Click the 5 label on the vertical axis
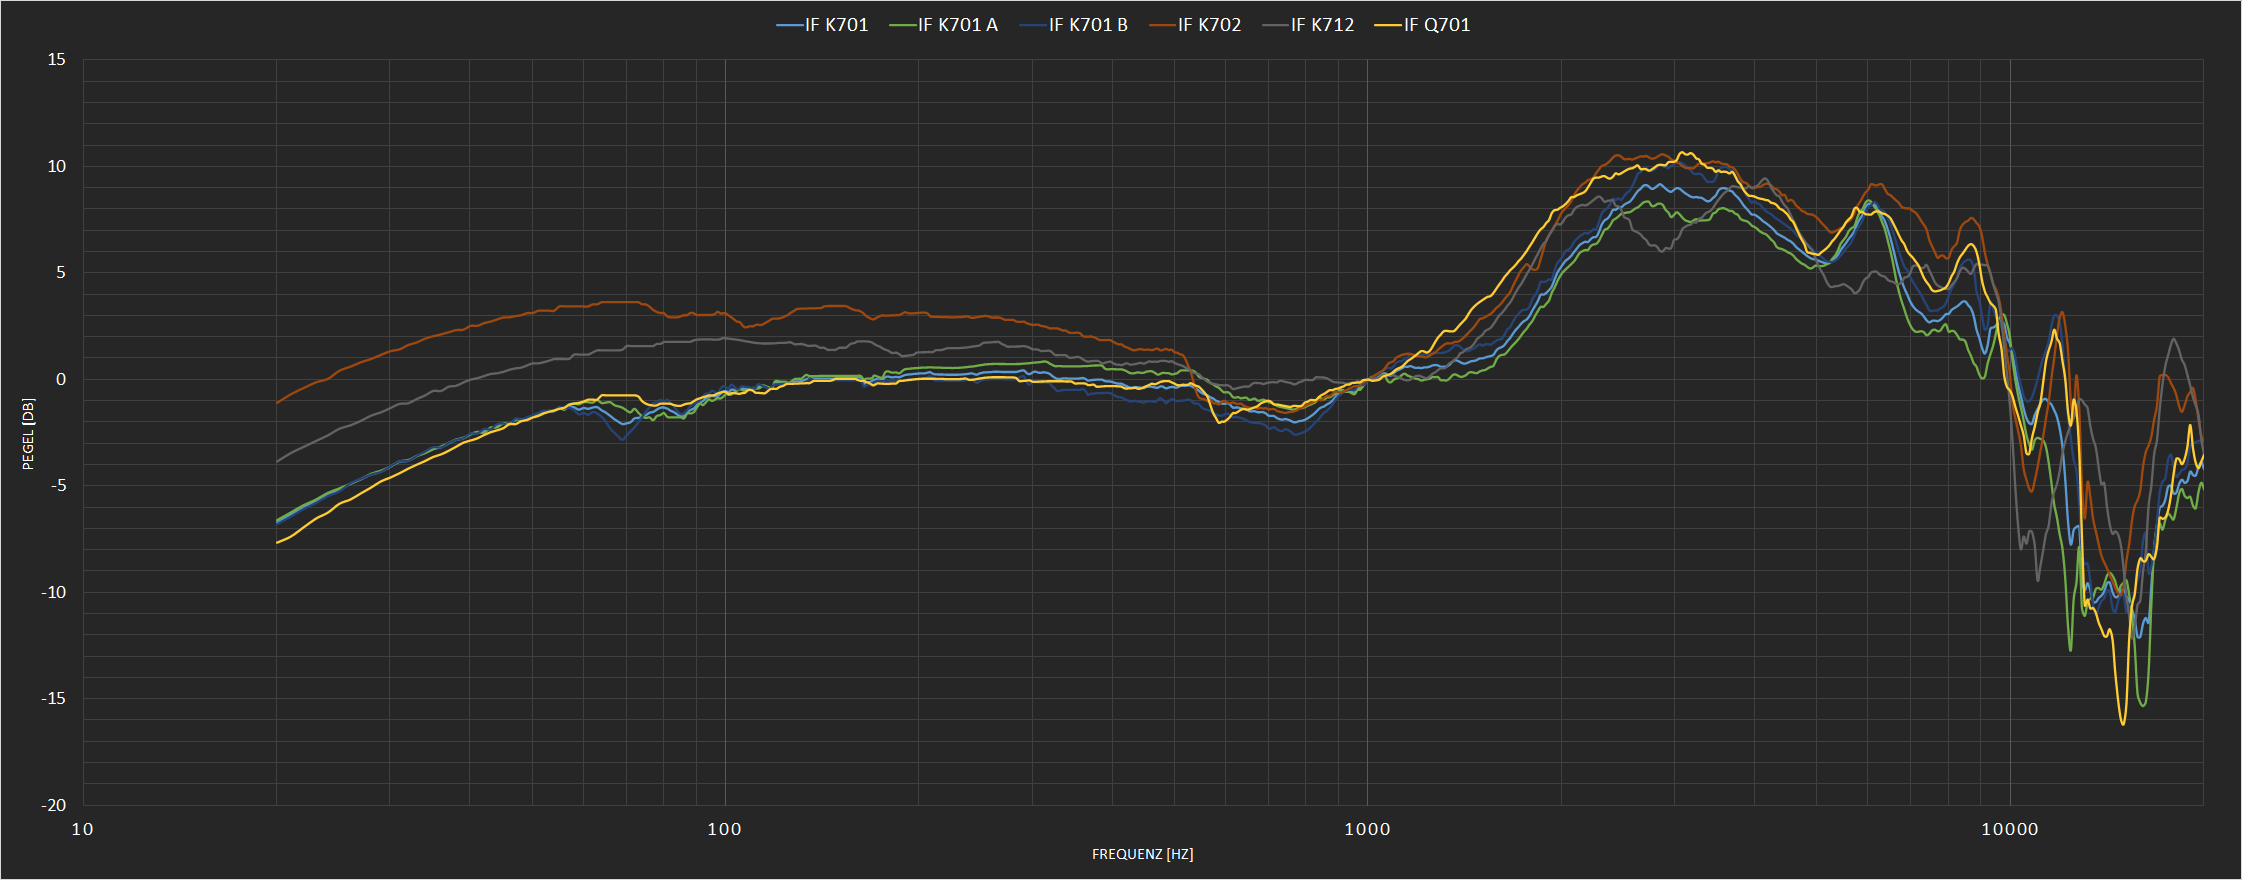Screen dimensions: 2242x880 coord(61,272)
